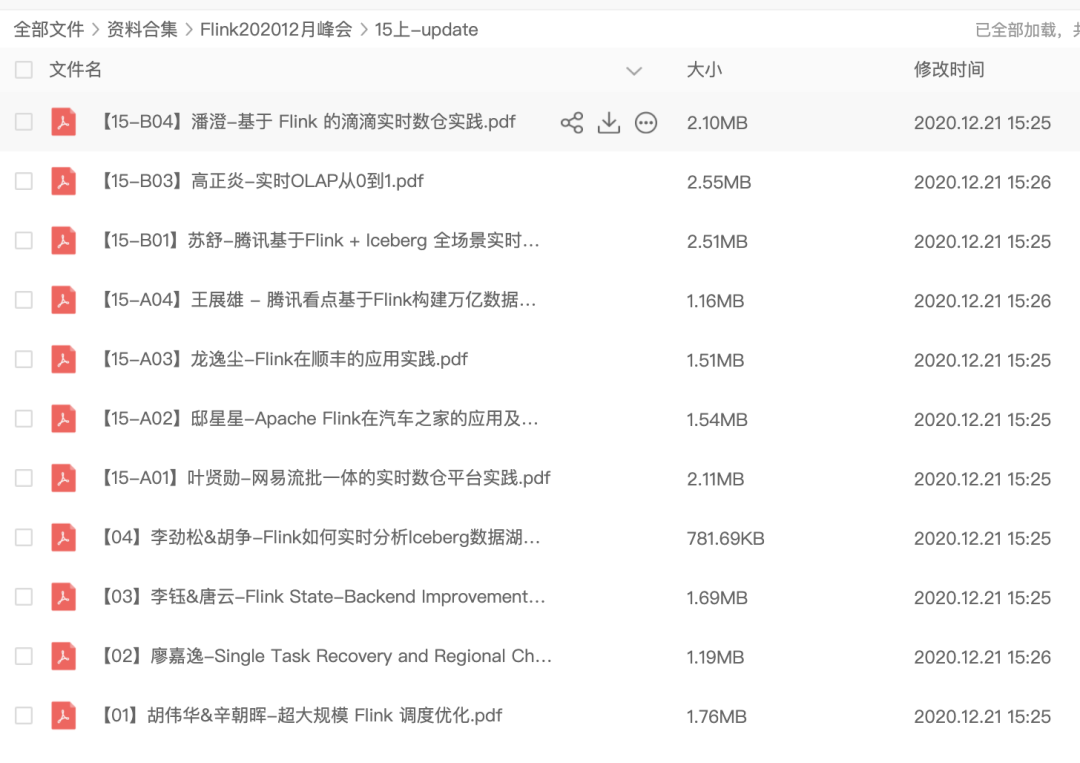This screenshot has width=1080, height=763.
Task: Go to 全部文件 in the breadcrumb
Action: tap(49, 30)
